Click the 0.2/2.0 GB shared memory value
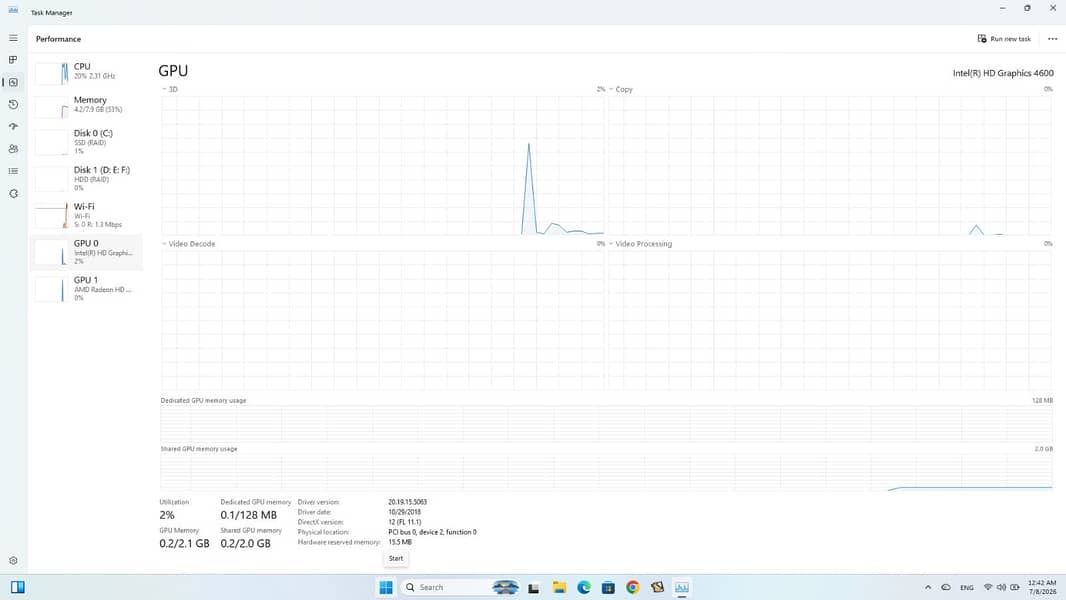1066x600 pixels. 245,544
